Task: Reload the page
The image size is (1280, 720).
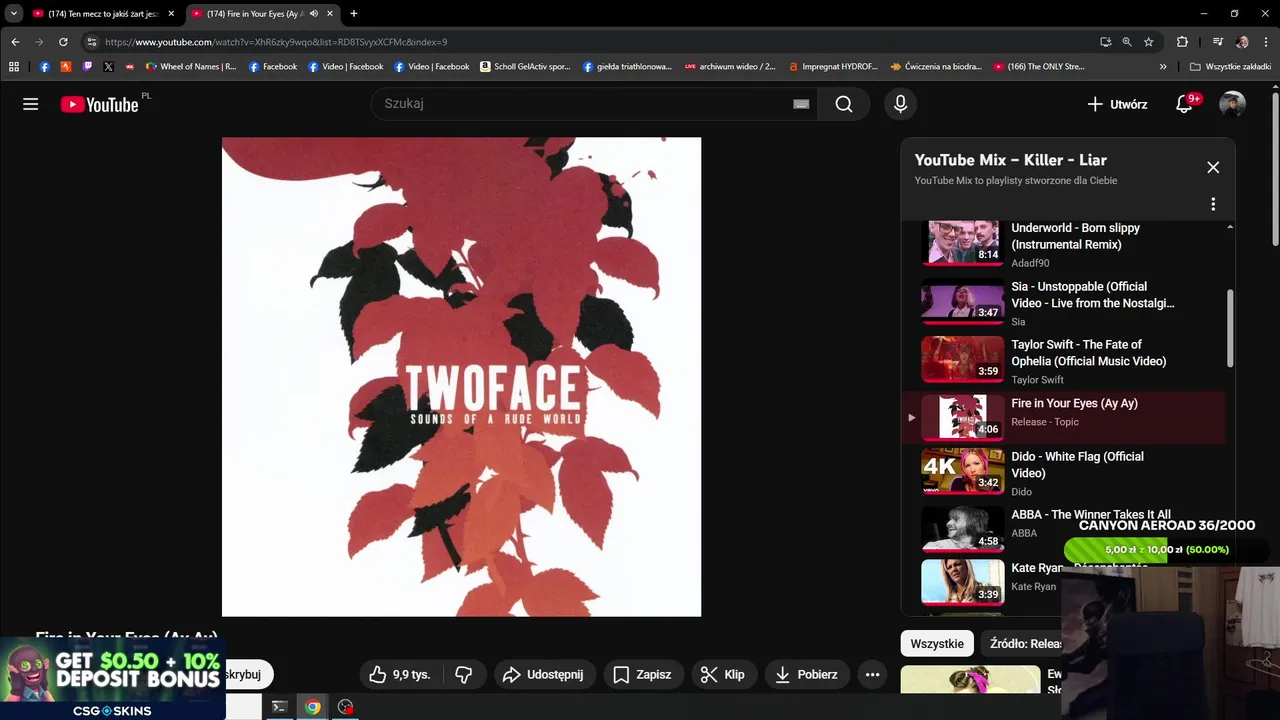Action: click(x=63, y=42)
